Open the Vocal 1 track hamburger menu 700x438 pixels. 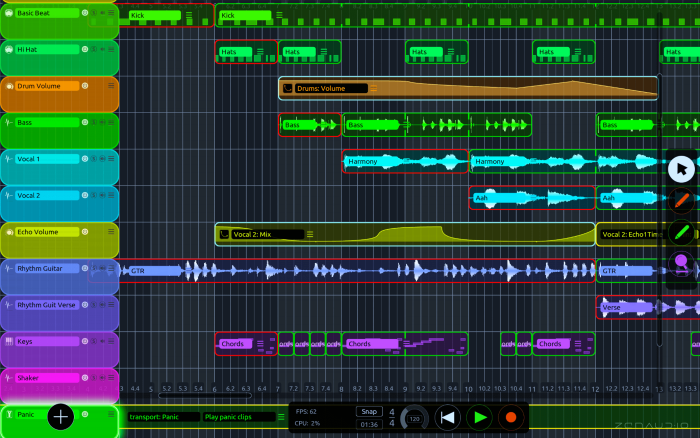coord(111,159)
